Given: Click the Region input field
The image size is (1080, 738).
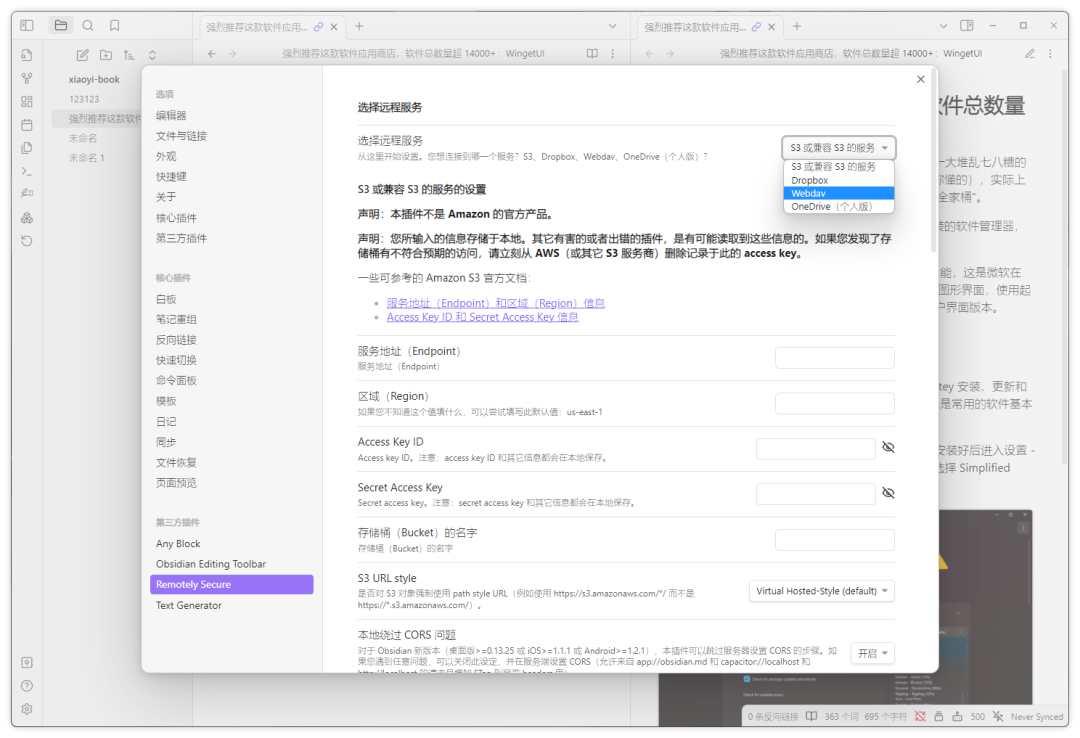Looking at the screenshot, I should coord(835,404).
